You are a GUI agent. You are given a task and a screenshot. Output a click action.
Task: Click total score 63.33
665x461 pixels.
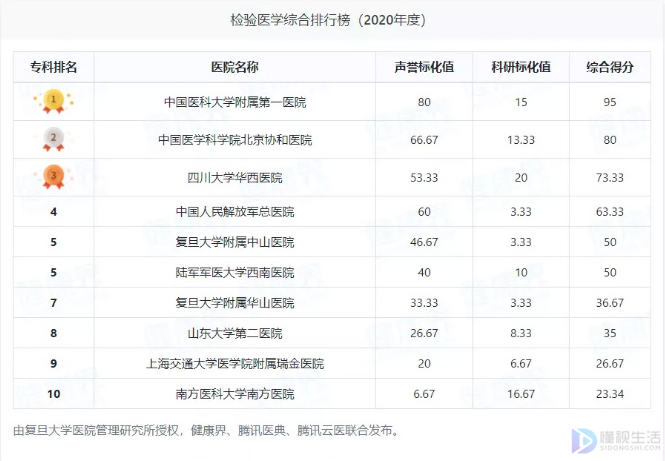610,212
